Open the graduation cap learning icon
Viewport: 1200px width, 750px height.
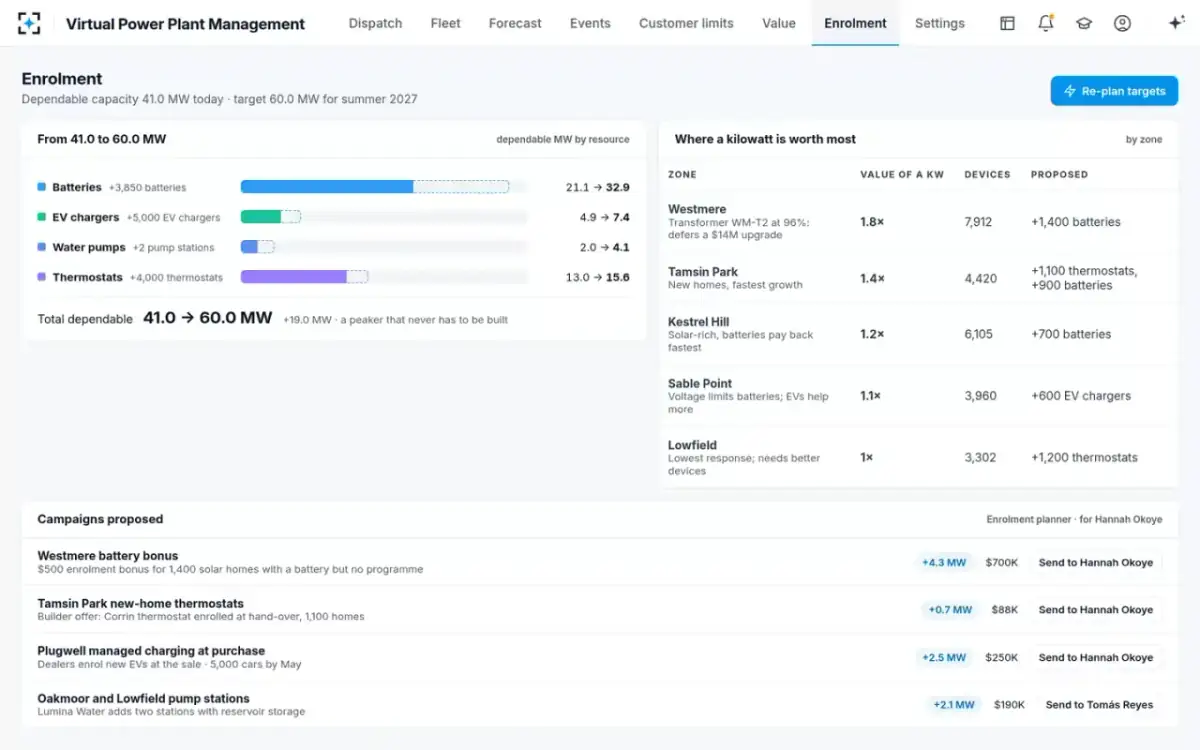(x=1084, y=23)
